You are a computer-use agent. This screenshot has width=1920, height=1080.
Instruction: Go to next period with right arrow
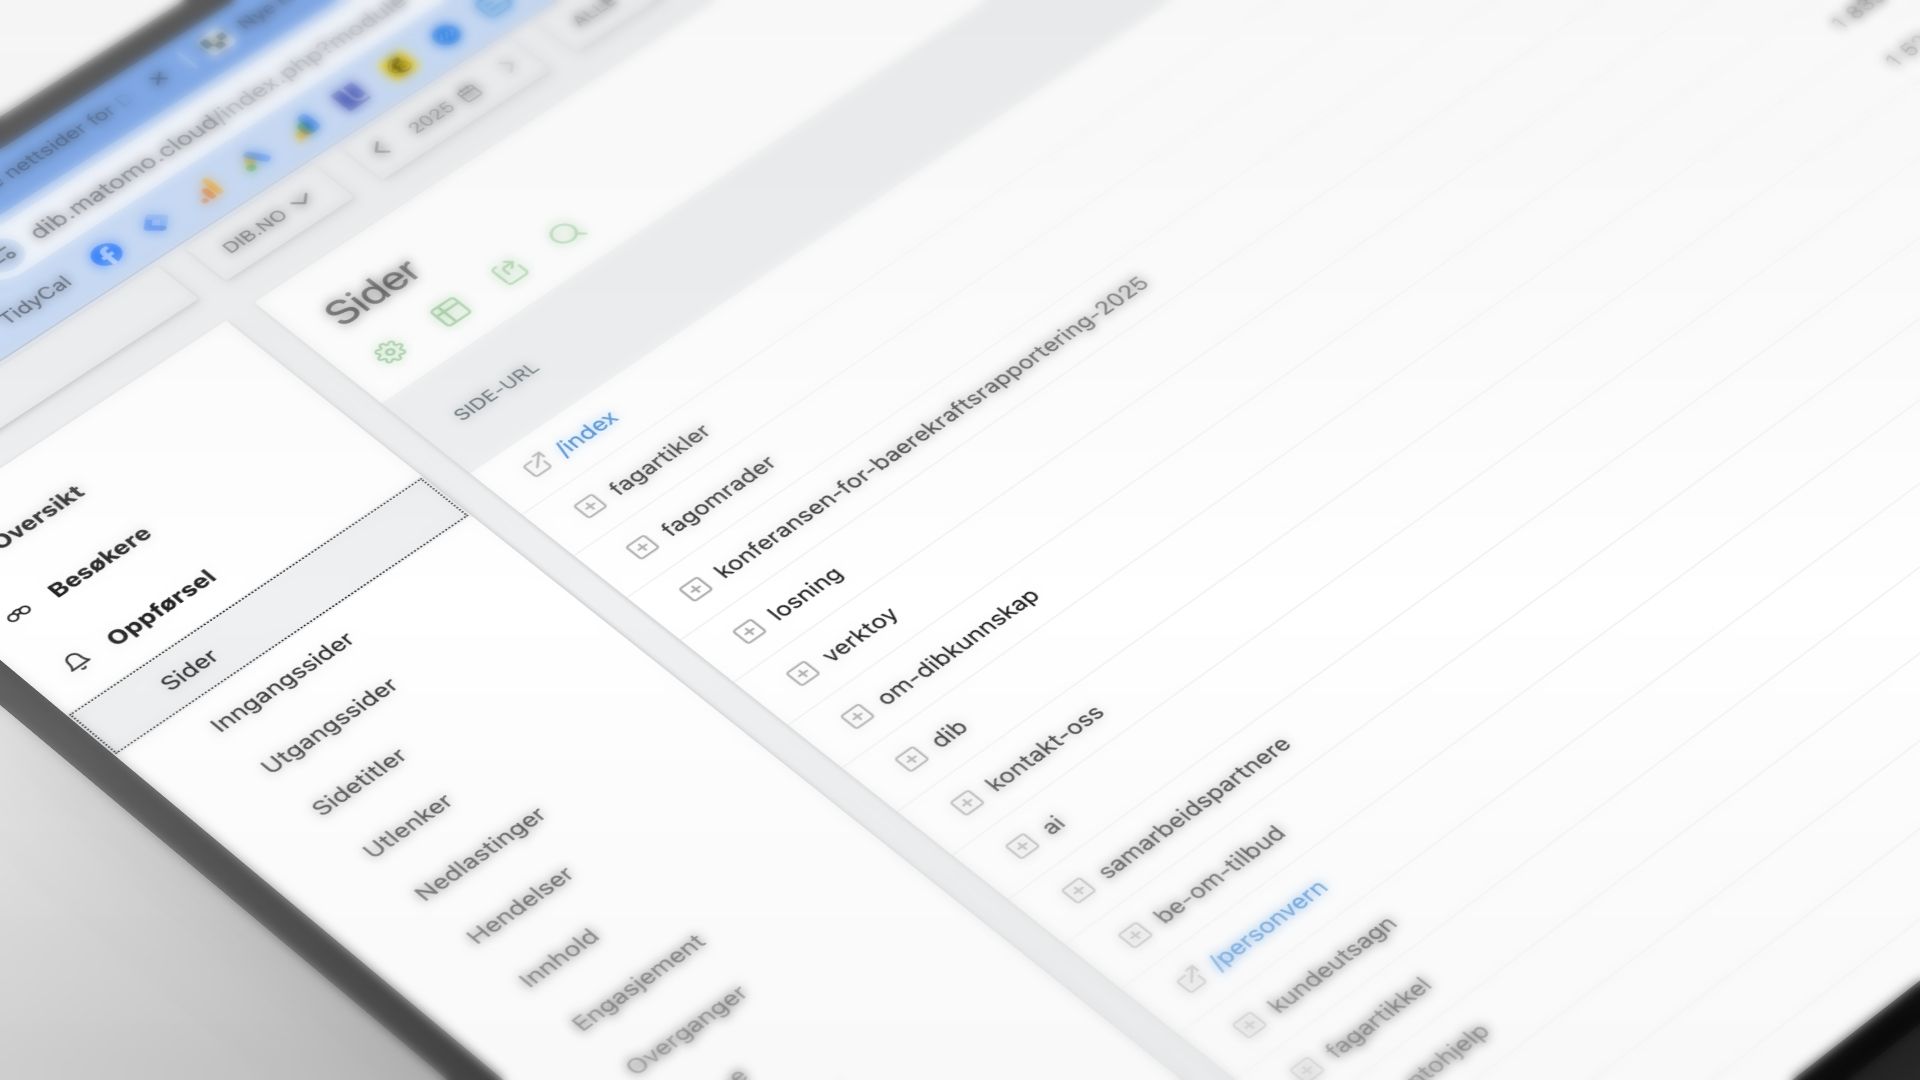509,66
